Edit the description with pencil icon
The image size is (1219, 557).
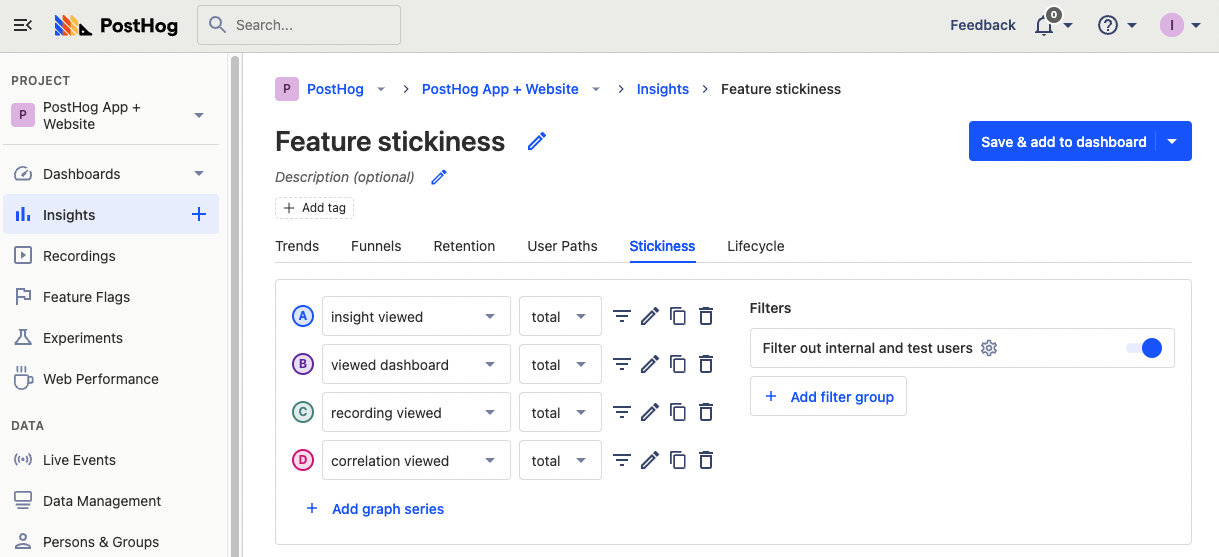click(439, 177)
